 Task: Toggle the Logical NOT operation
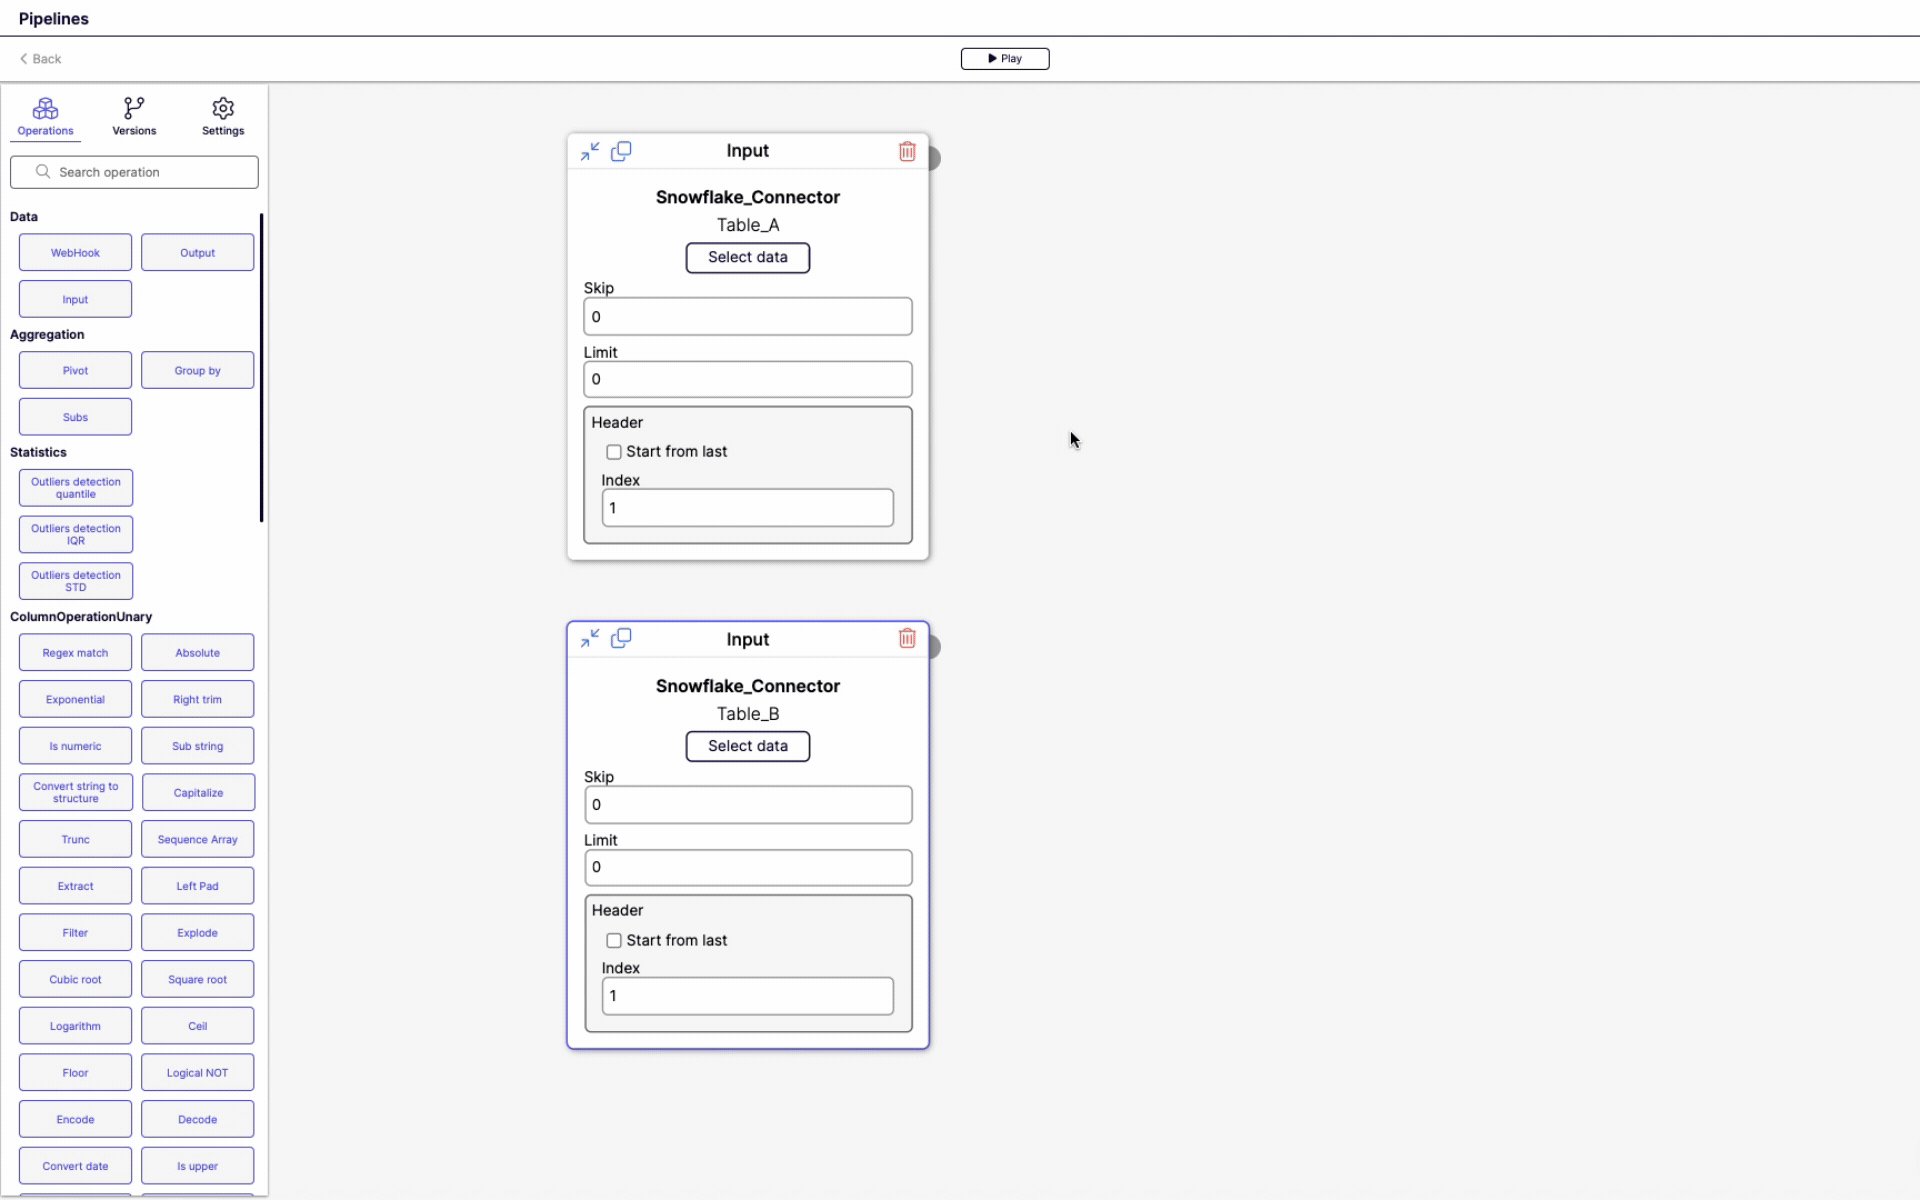point(197,1072)
